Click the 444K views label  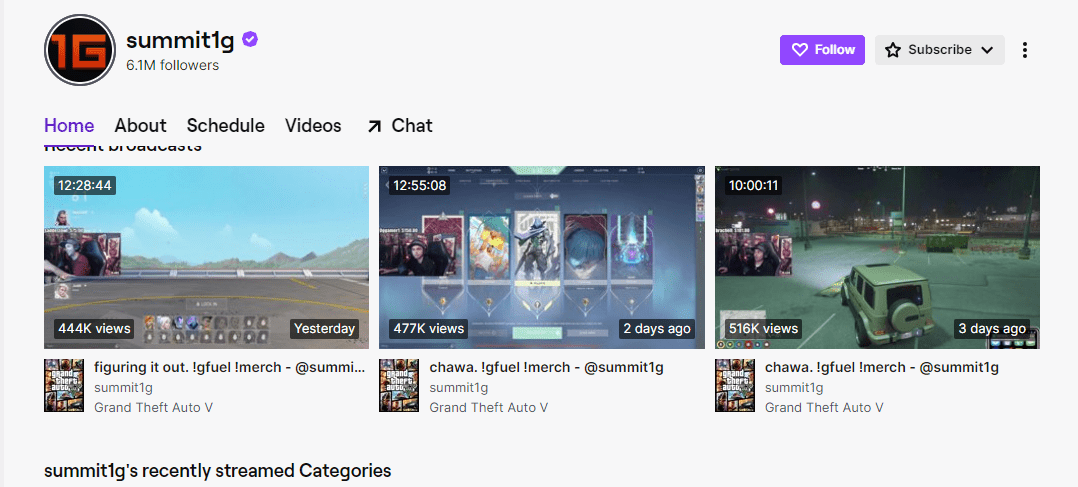point(94,329)
